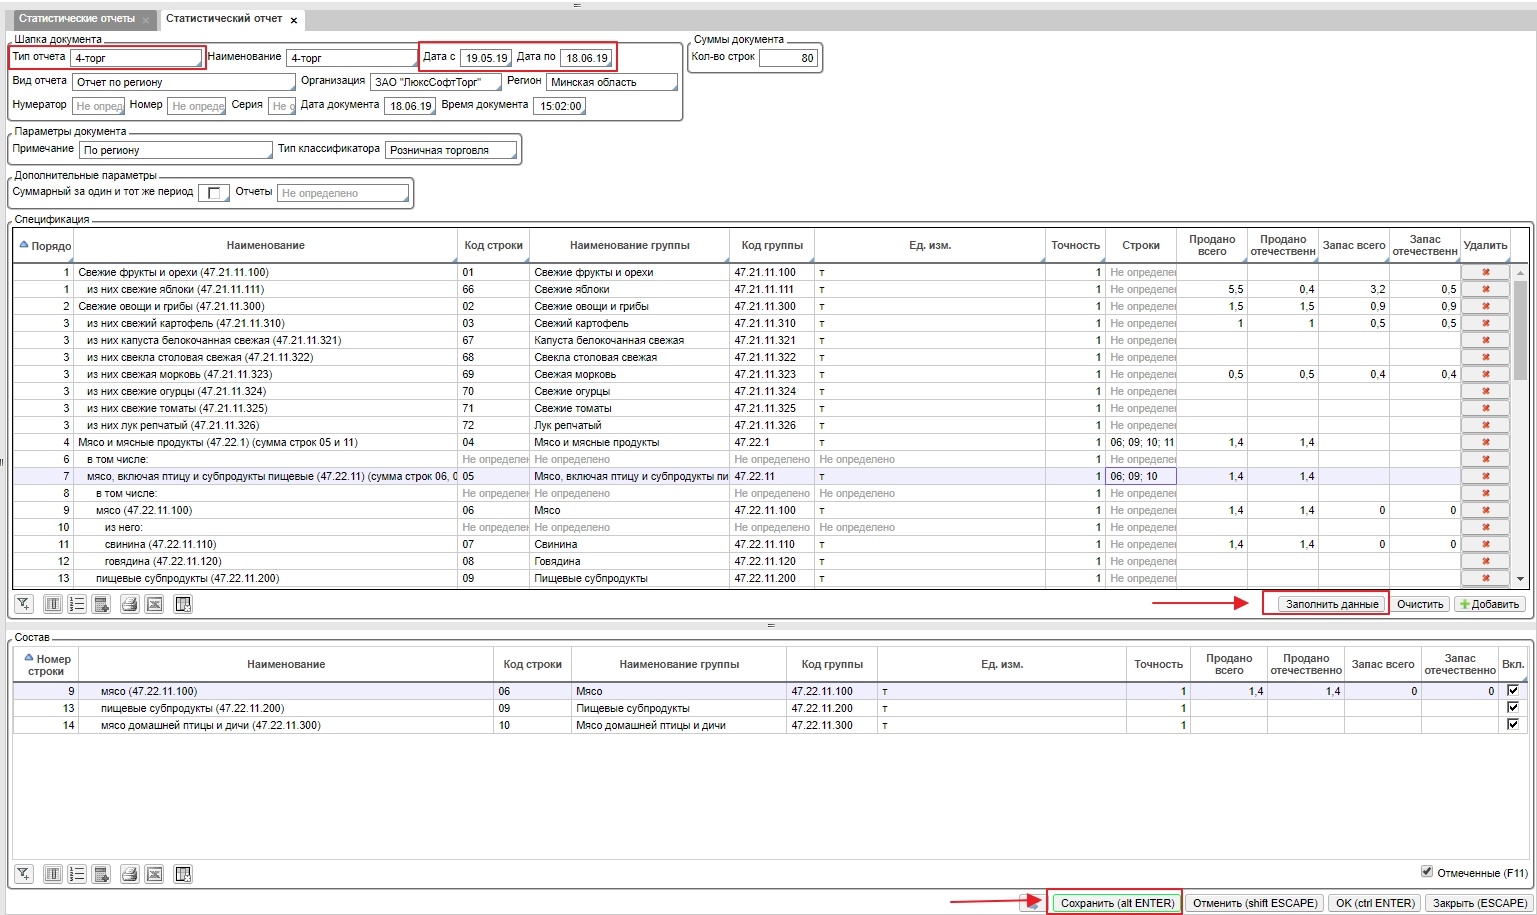Open the 'Тип отчета' dropdown field
Screen dimensions: 1537x915
(x=136, y=58)
